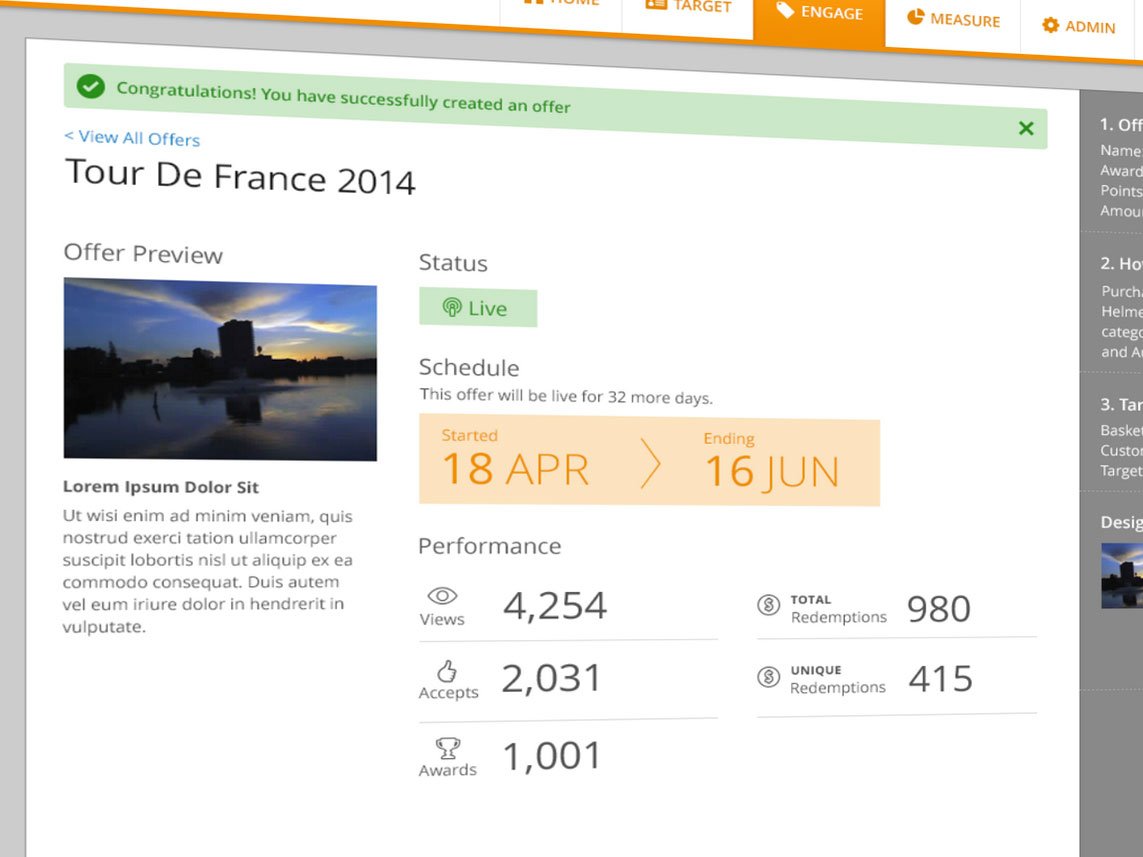This screenshot has height=857, width=1143.
Task: Click the 4,254 views value
Action: 555,606
